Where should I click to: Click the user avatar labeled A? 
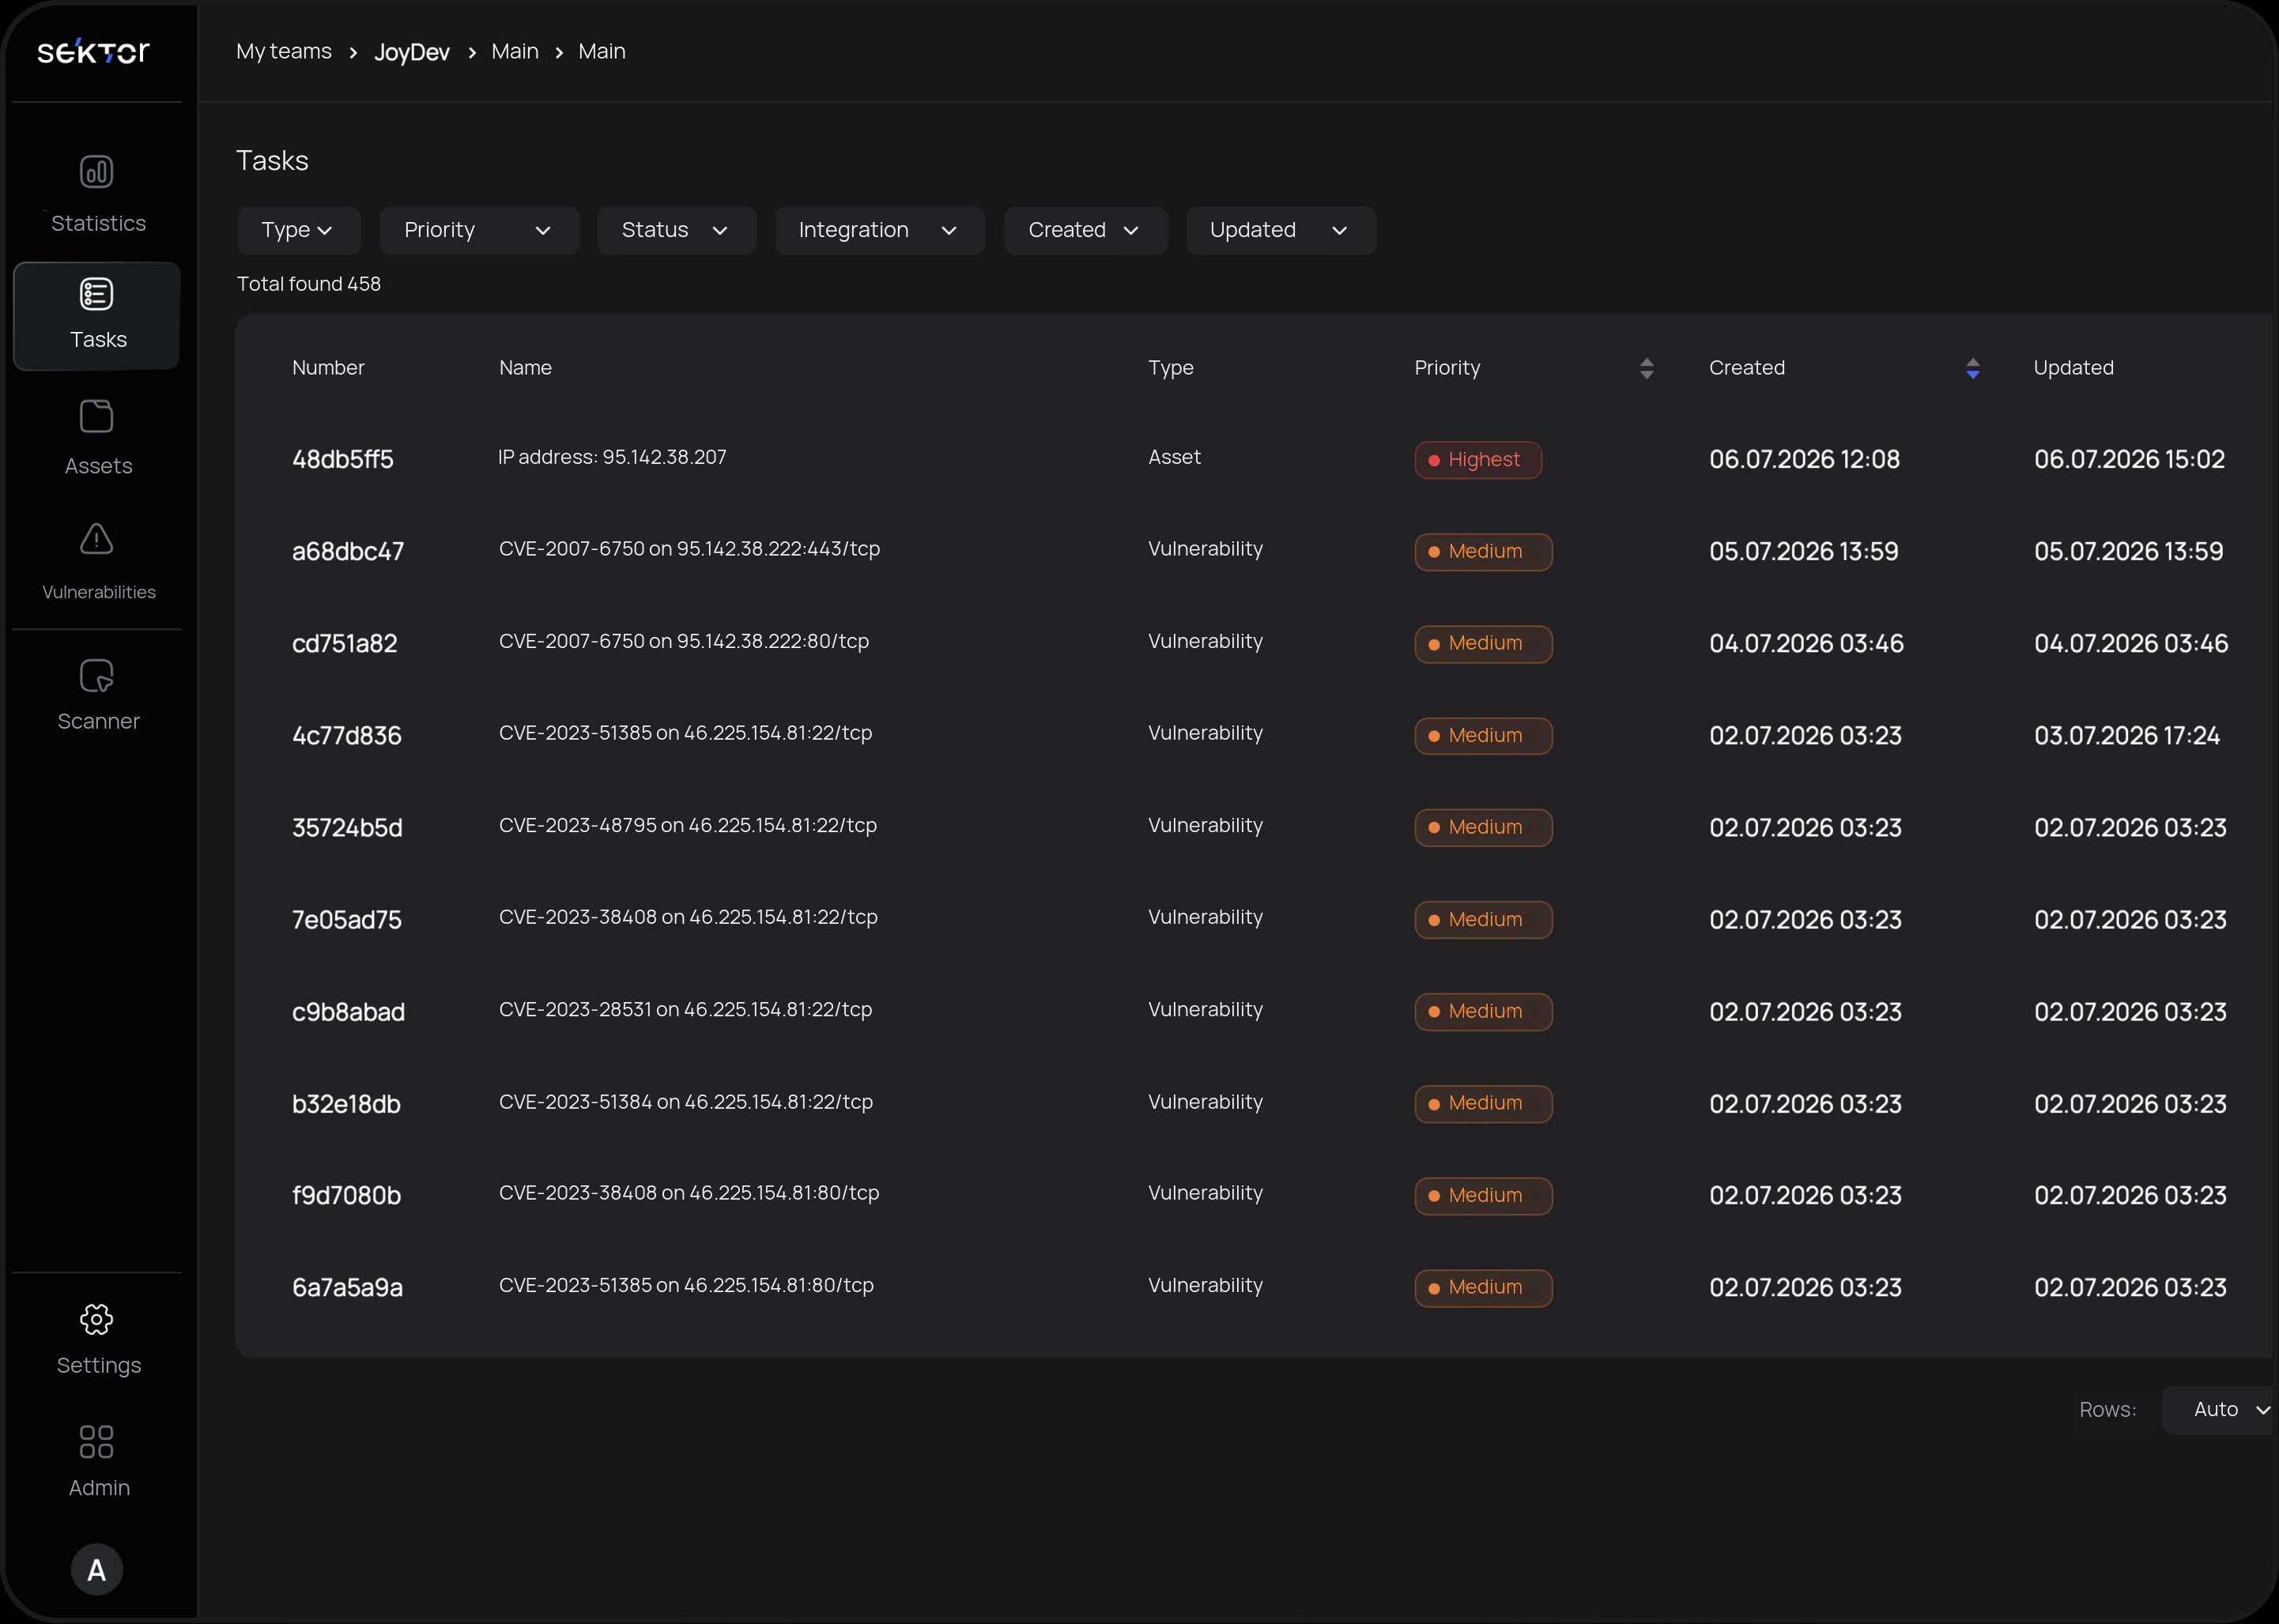96,1569
